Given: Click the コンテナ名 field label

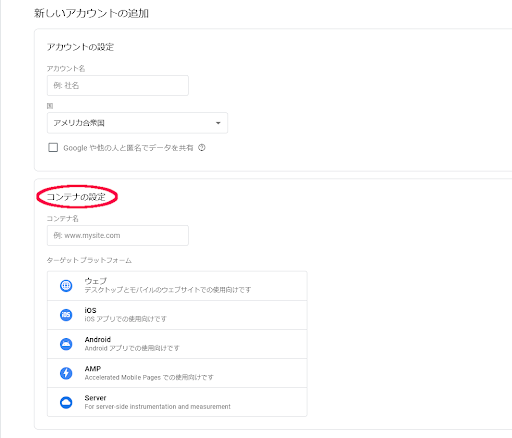Looking at the screenshot, I should tap(62, 219).
